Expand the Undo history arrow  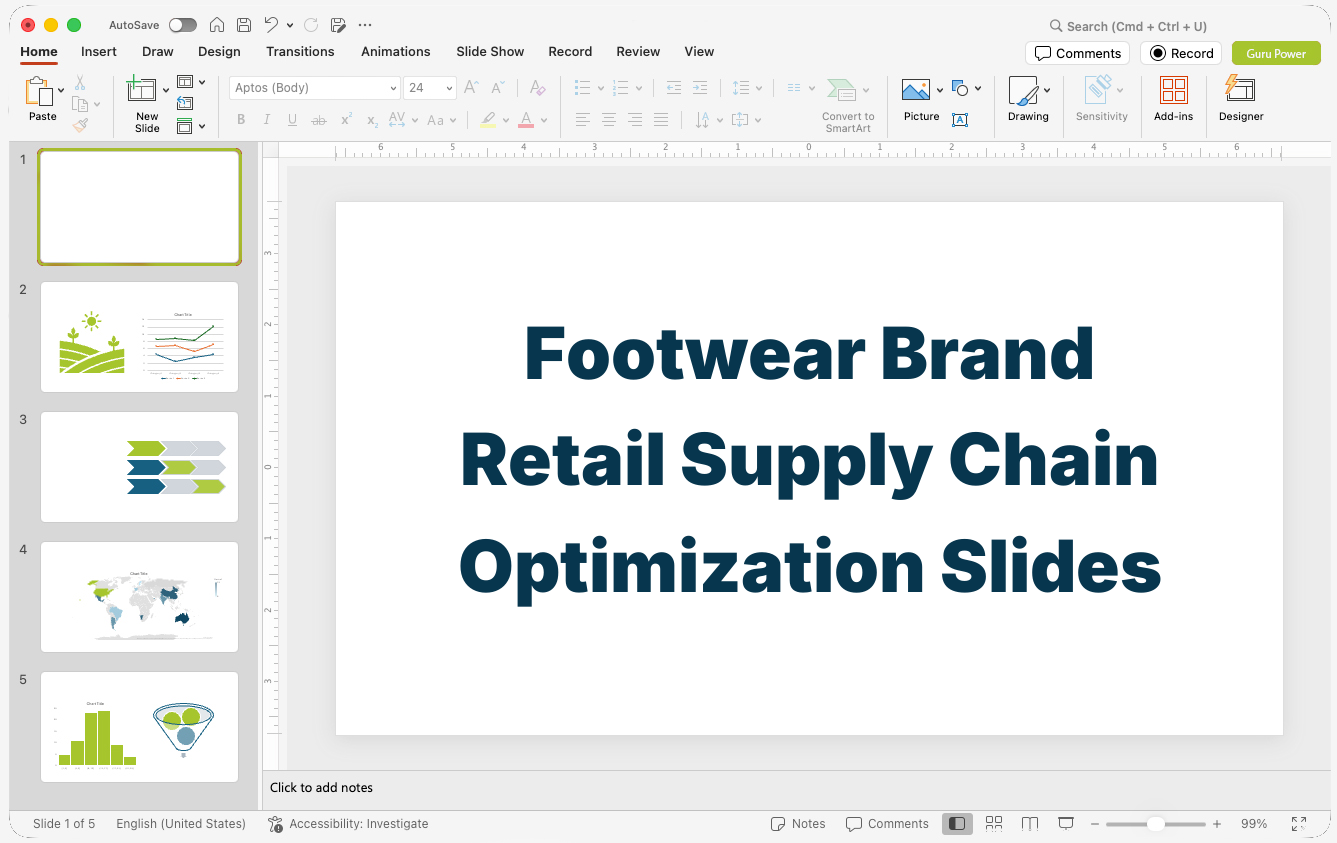(290, 25)
